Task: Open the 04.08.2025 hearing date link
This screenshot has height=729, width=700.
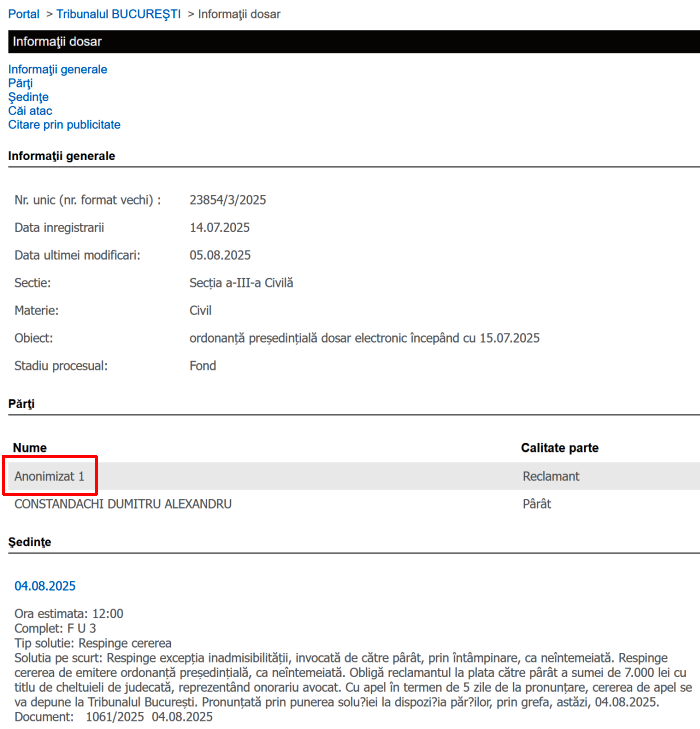Action: coord(45,586)
